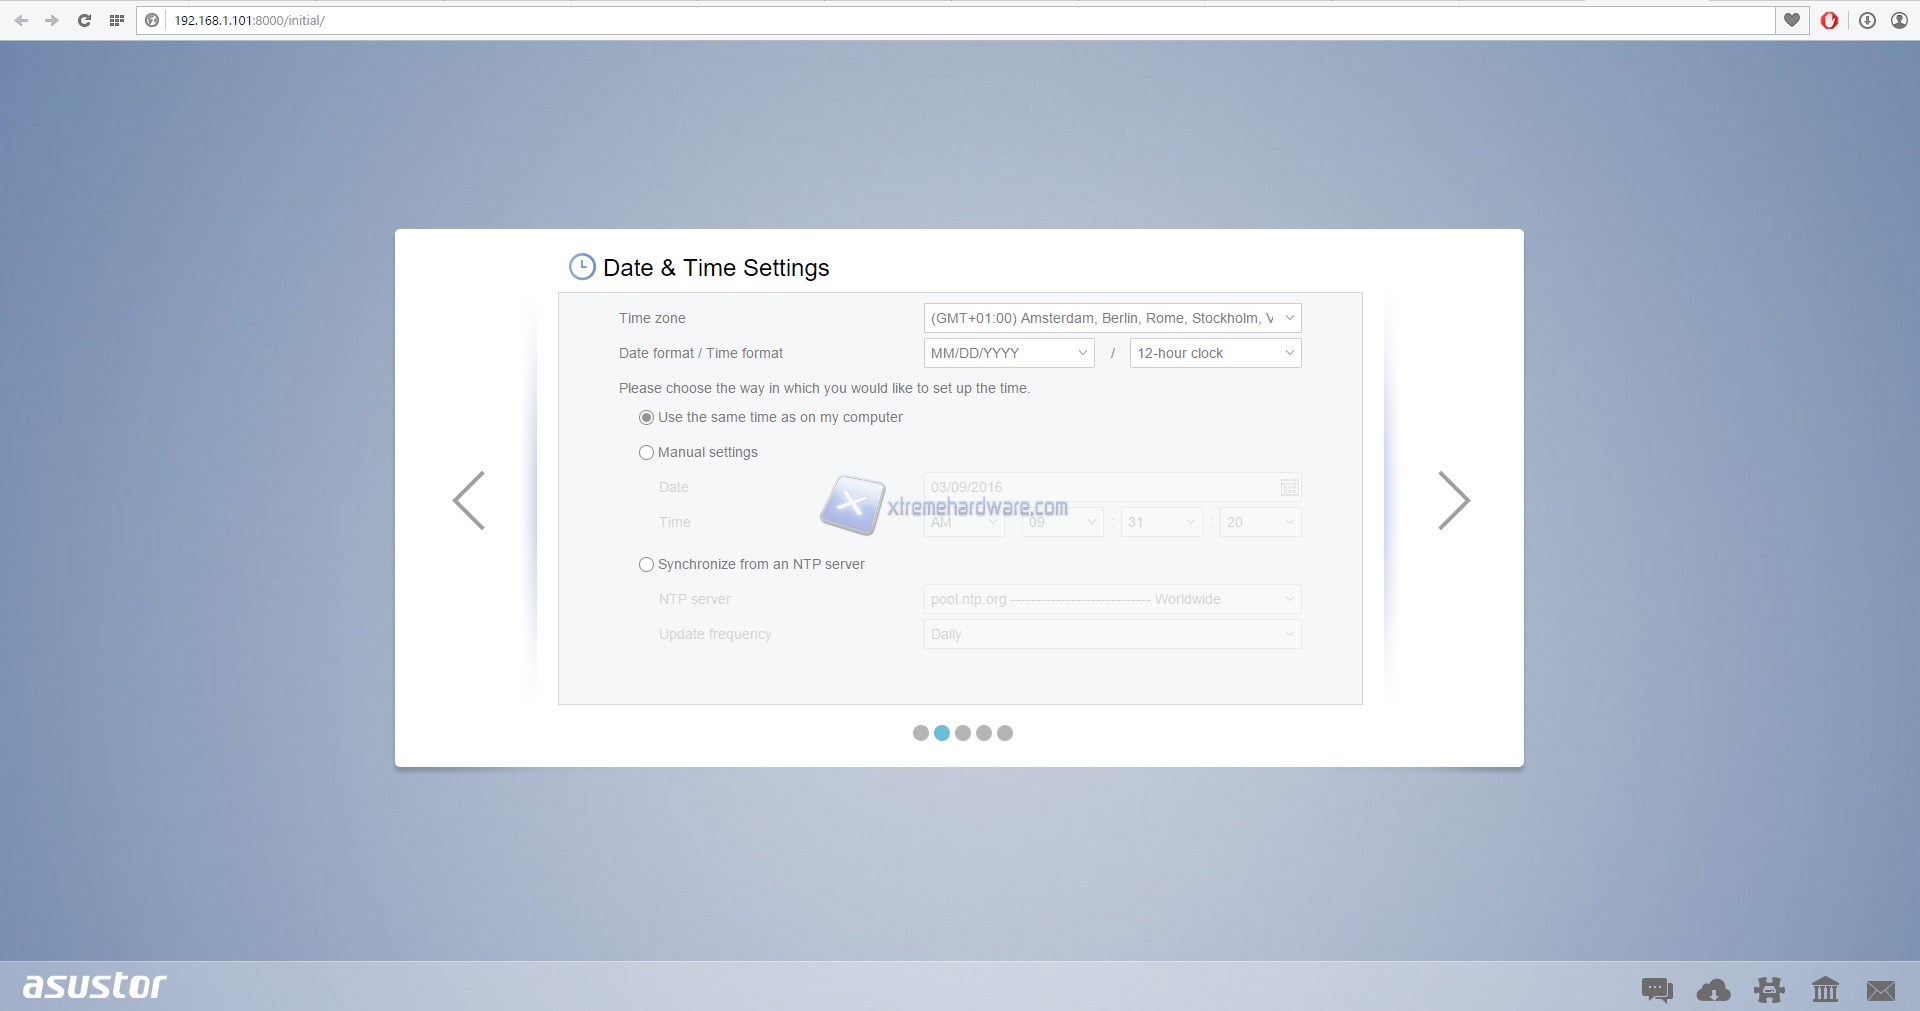Click the cloud download icon in footer
Screen dimensions: 1920x1011
[x=1713, y=990]
